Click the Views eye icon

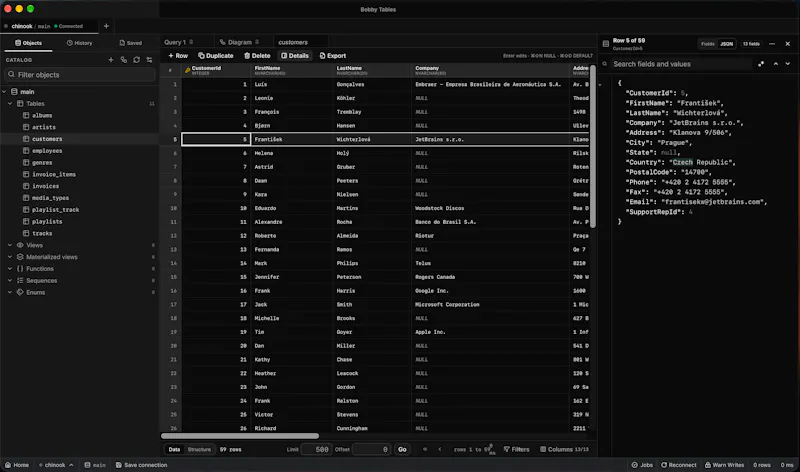point(20,245)
